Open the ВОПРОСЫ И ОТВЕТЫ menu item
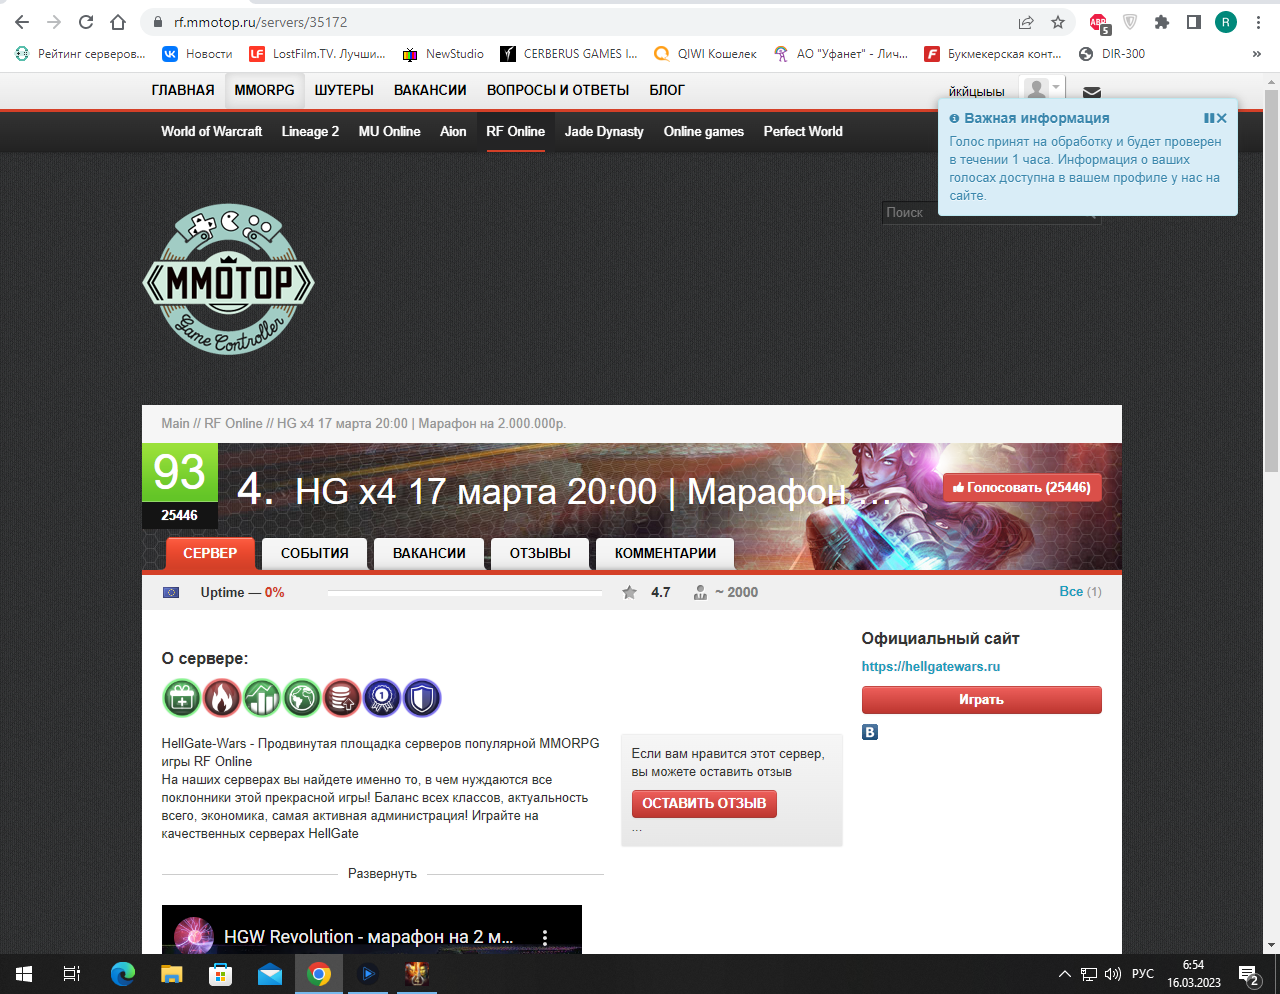Image resolution: width=1280 pixels, height=994 pixels. point(558,90)
